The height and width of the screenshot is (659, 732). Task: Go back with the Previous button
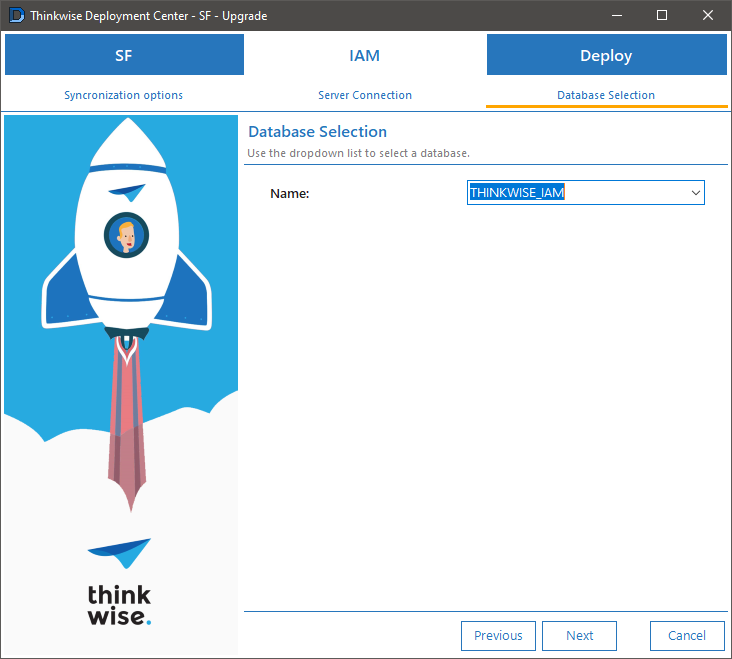point(498,636)
